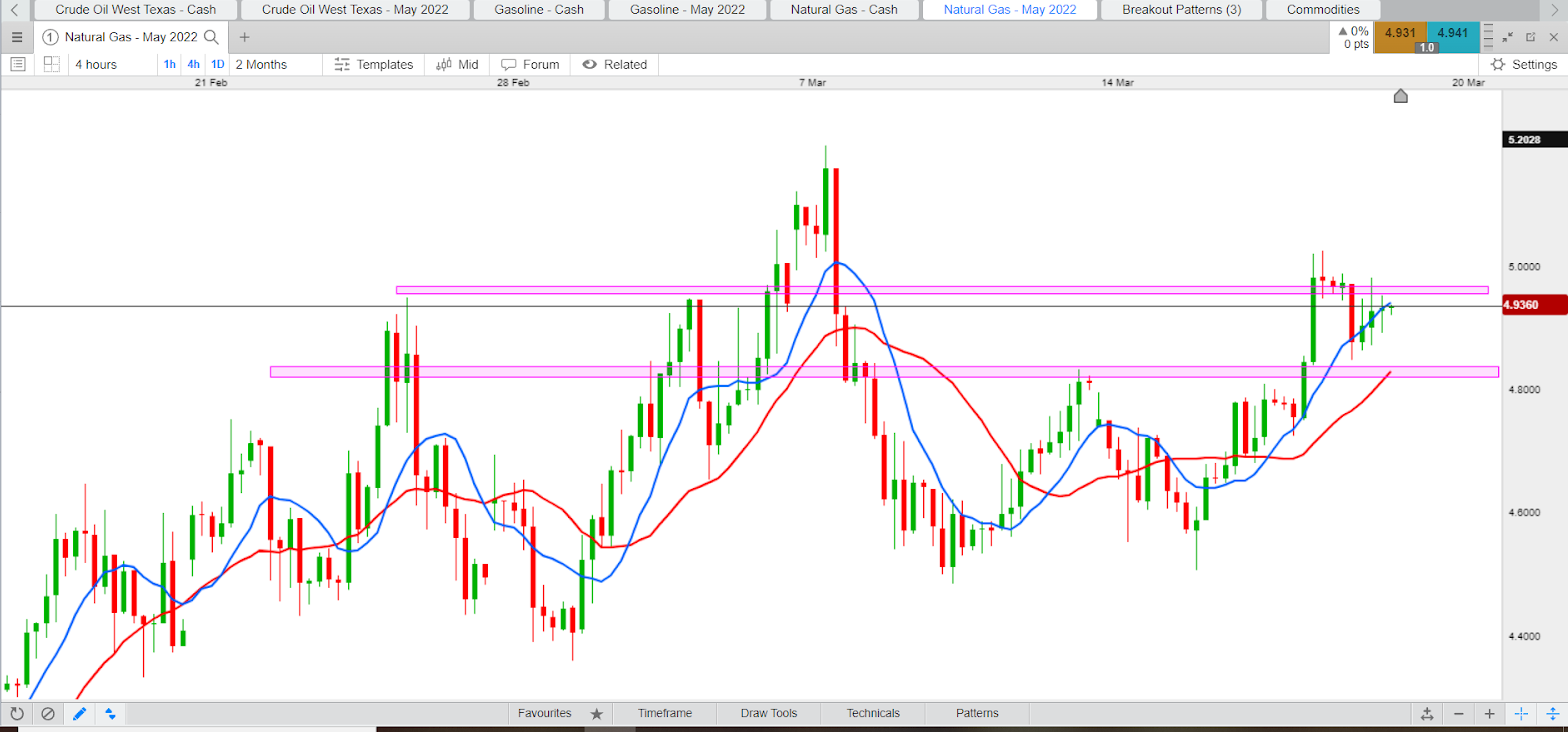Switch to Gasoline - May 2022 tab
Screen dimensions: 1568x732
click(x=687, y=10)
